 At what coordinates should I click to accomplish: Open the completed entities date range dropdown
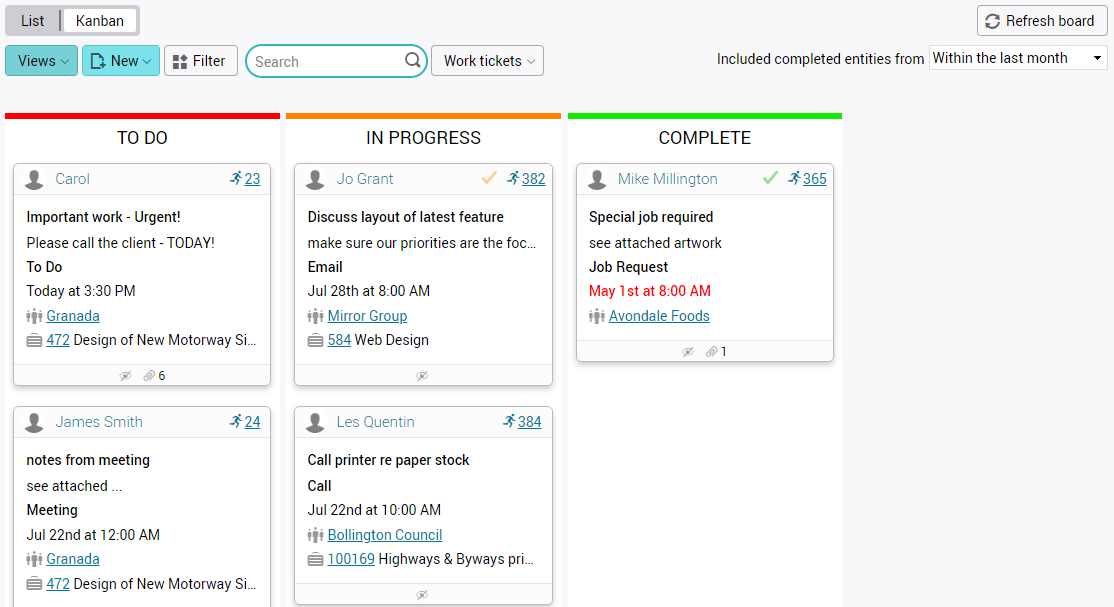[1017, 58]
